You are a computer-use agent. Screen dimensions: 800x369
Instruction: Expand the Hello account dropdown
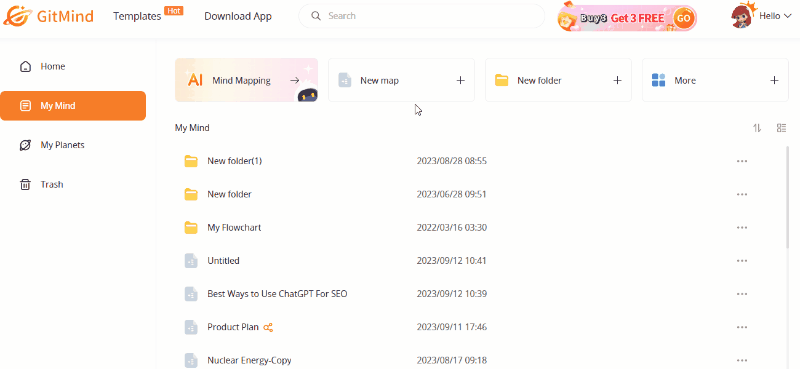pyautogui.click(x=775, y=16)
